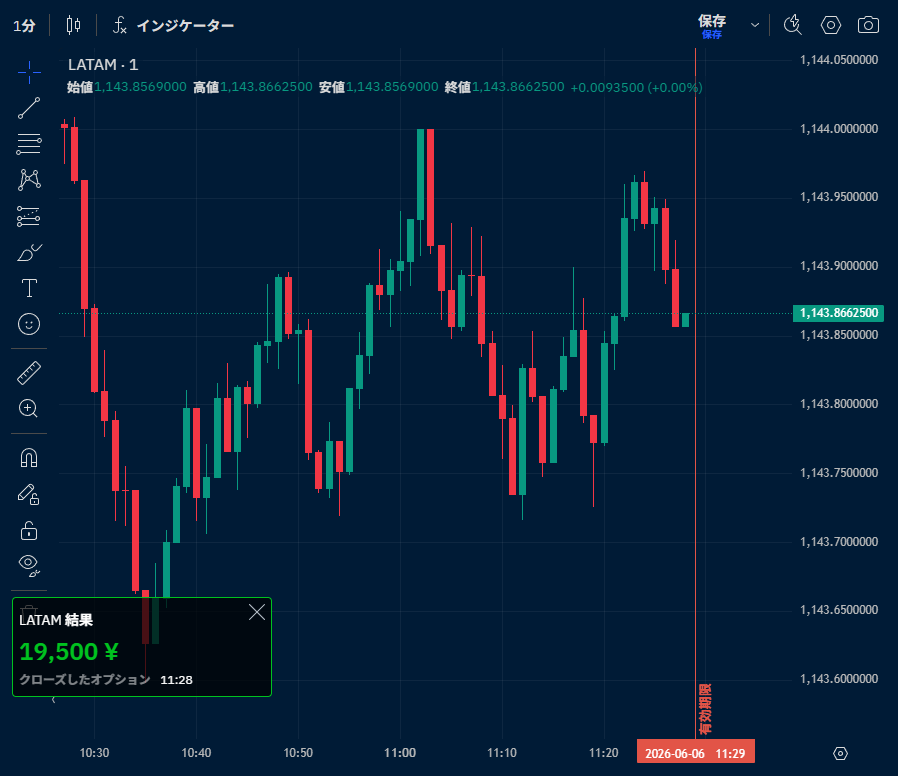Select the crosshair cursor tool

coord(29,72)
